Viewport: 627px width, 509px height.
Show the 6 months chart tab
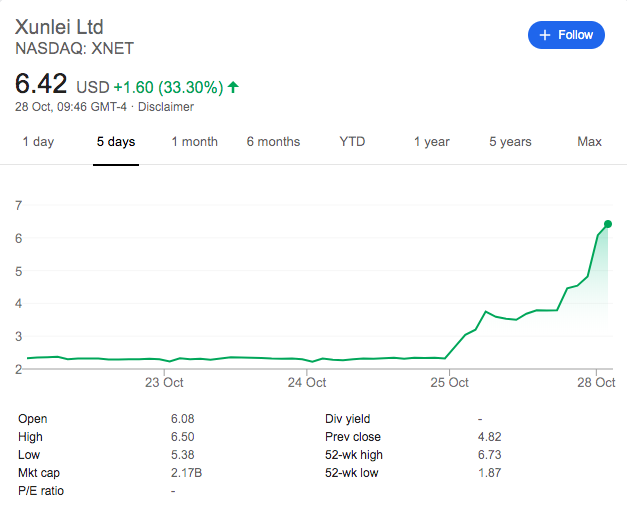pyautogui.click(x=273, y=142)
